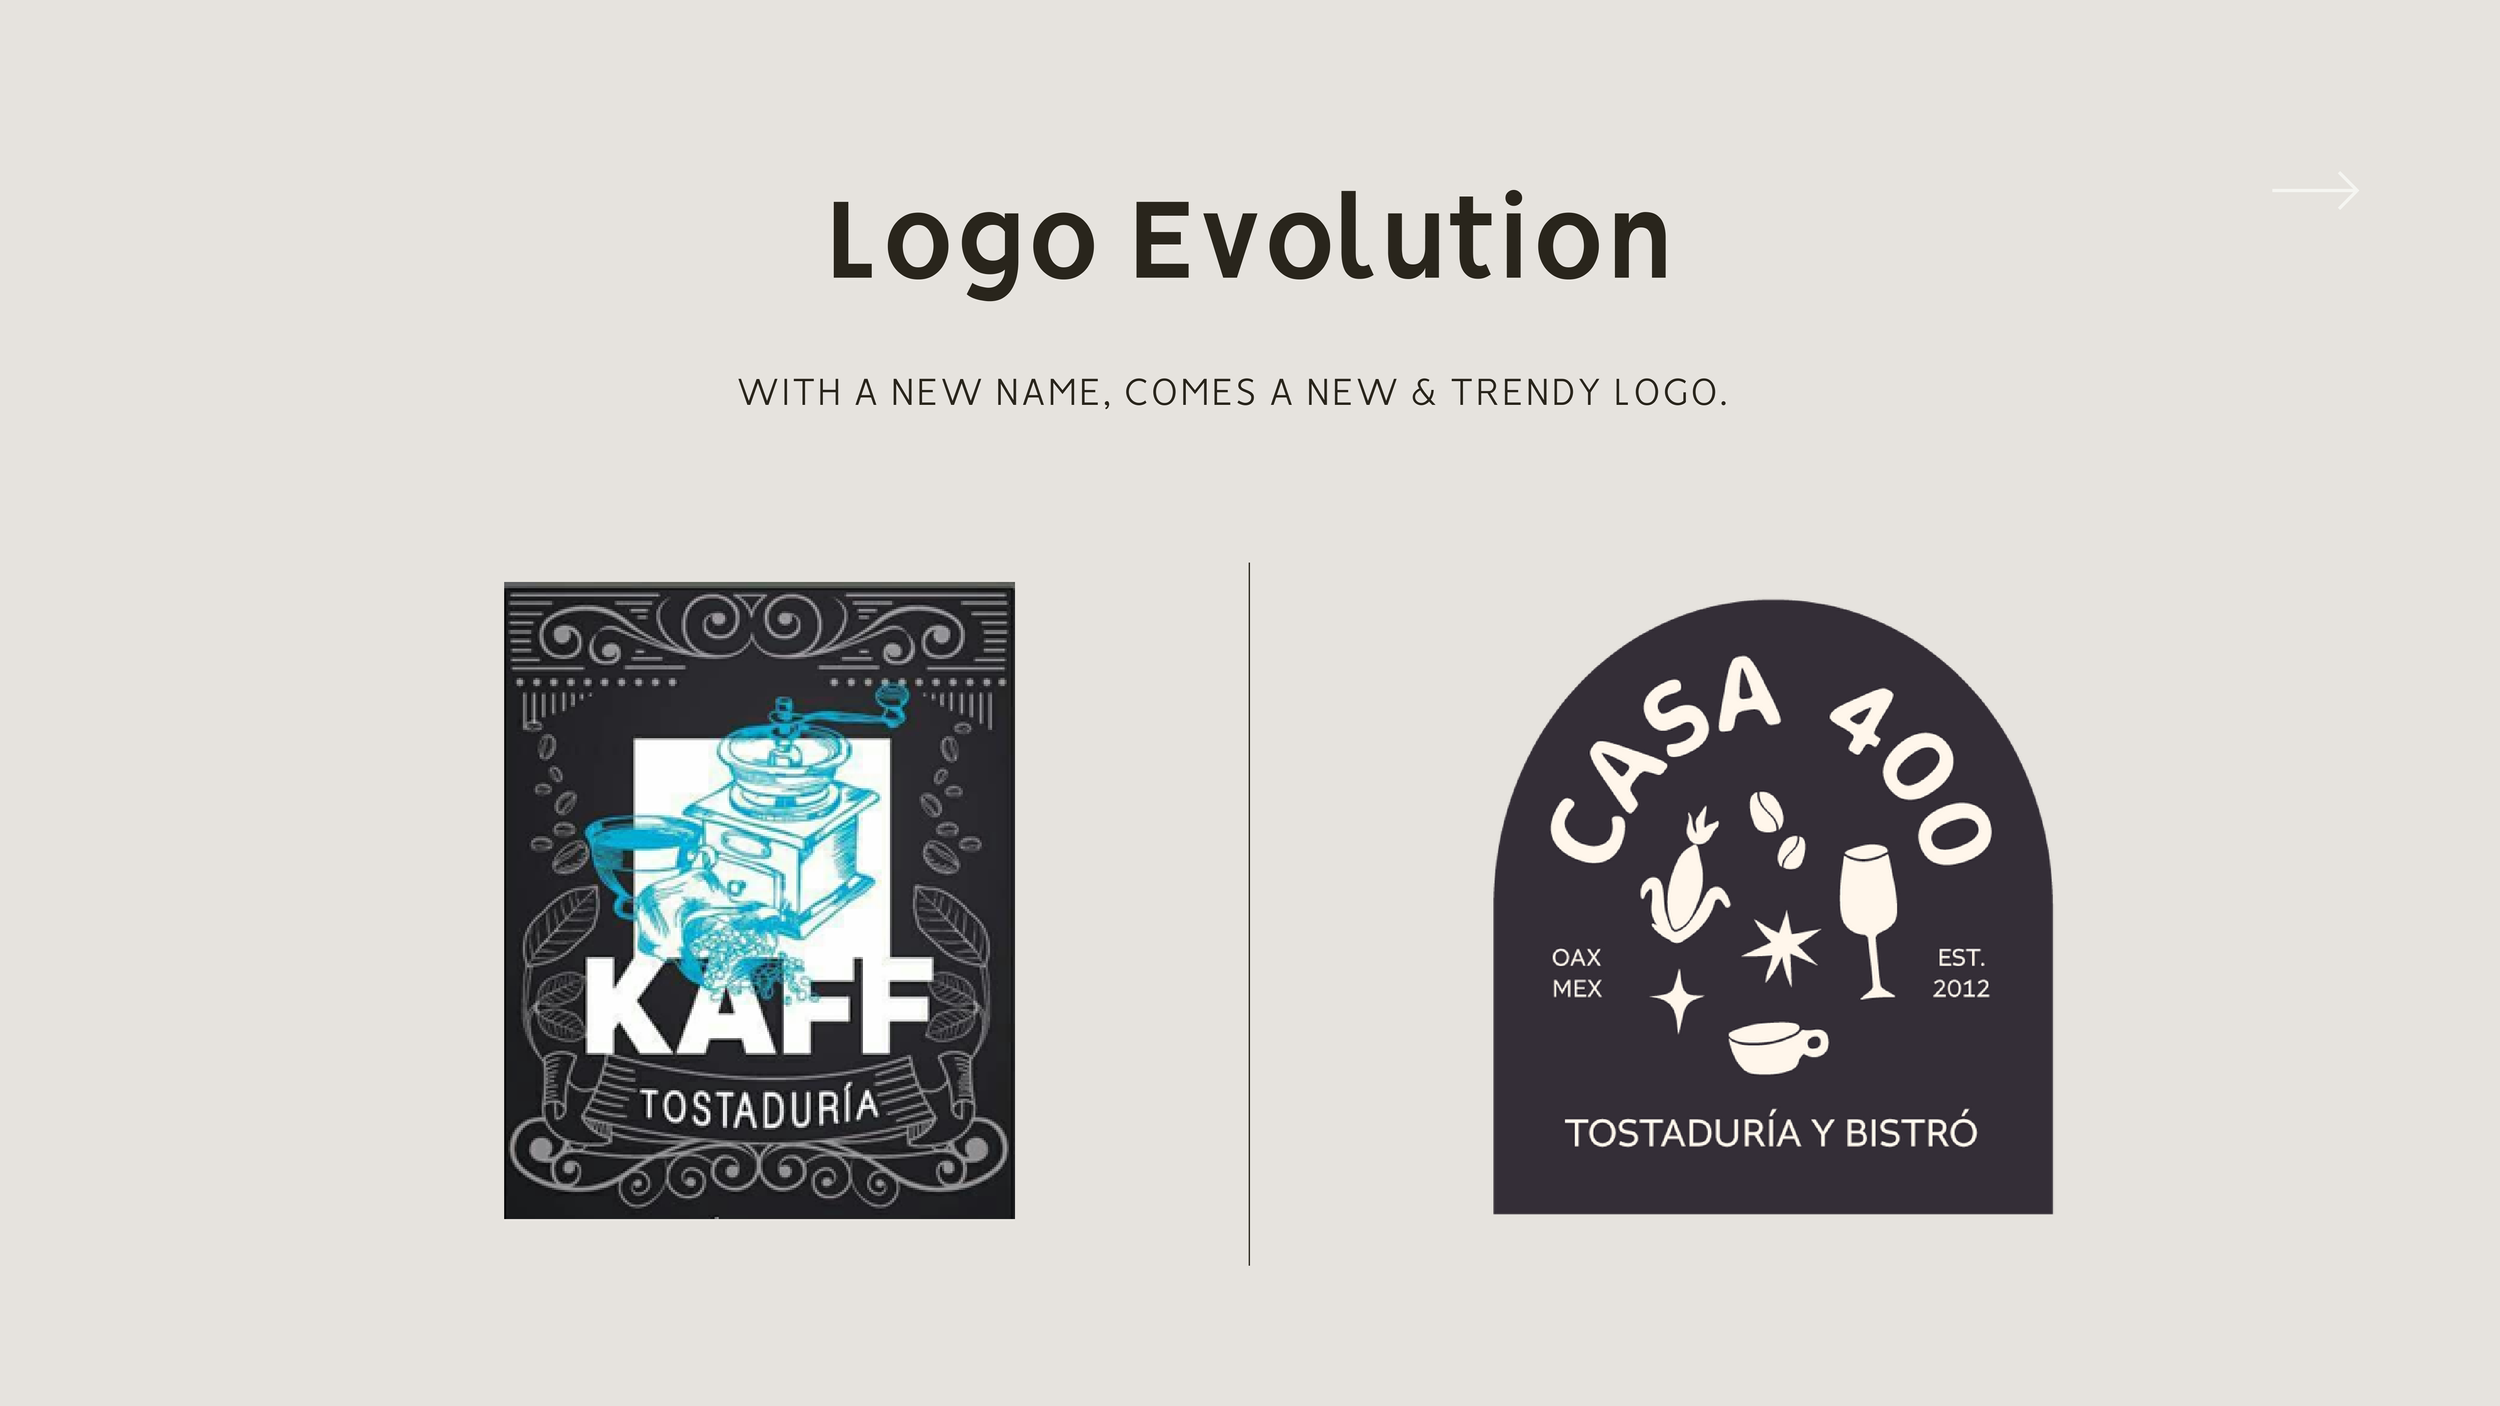Click the coffee cup icon in Casa 400 logo

pyautogui.click(x=1777, y=1047)
